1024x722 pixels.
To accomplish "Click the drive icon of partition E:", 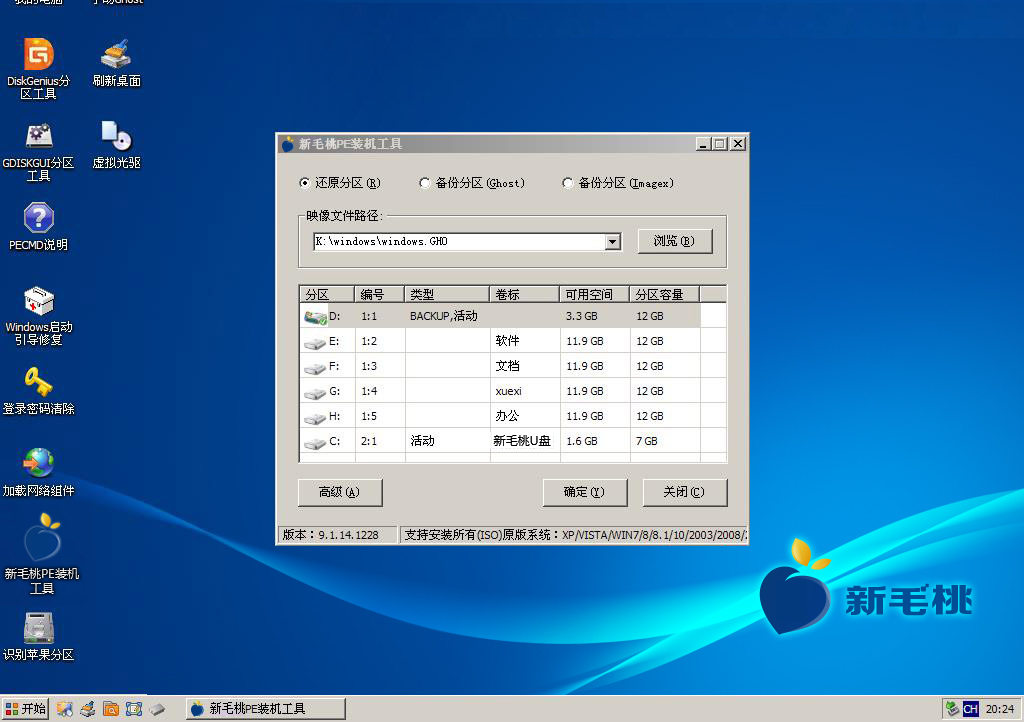I will (315, 343).
